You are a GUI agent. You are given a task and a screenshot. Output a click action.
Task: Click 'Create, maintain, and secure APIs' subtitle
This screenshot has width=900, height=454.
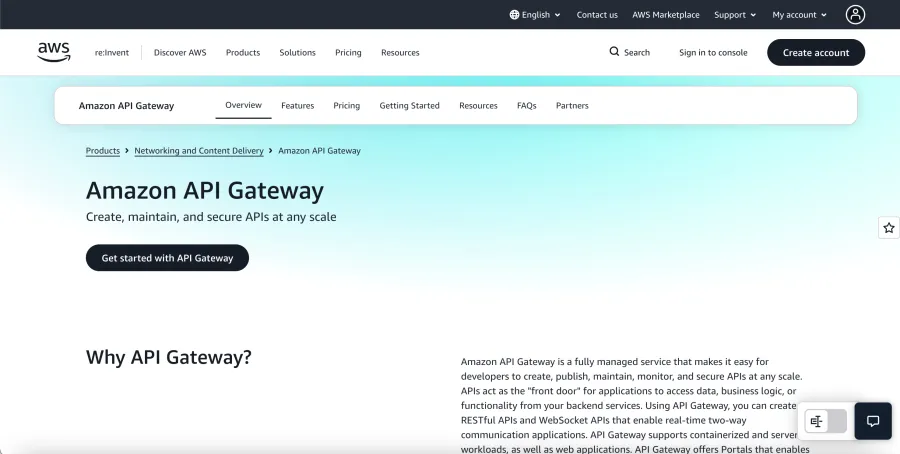coord(211,217)
